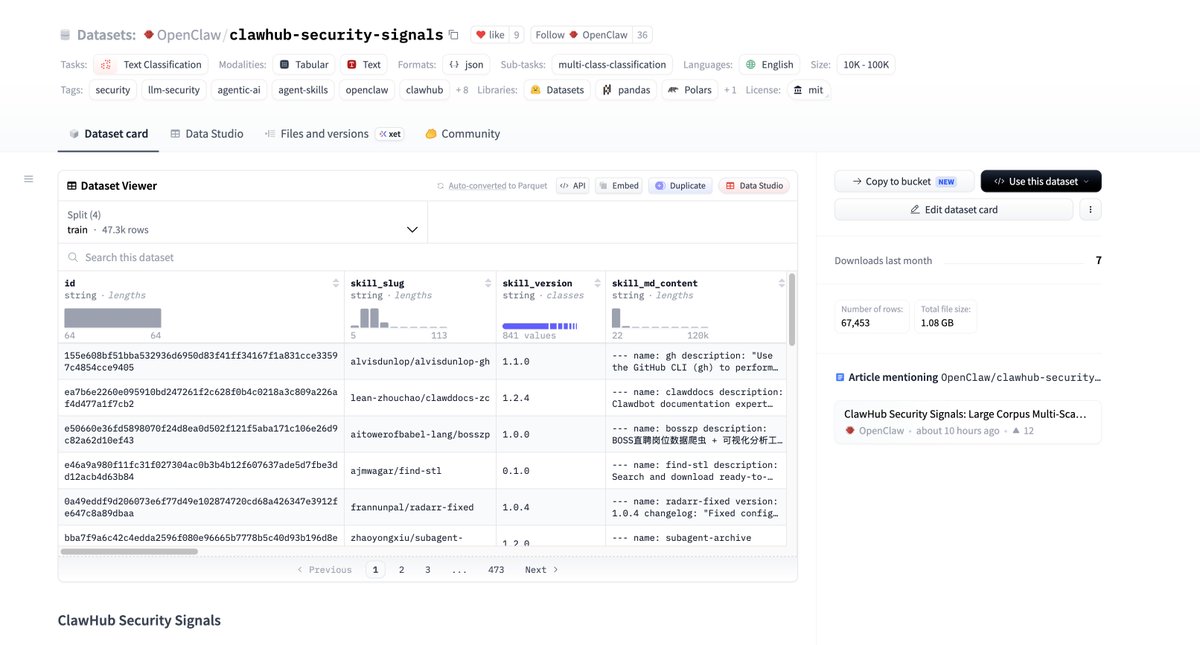Open the alvisdunlop/alvisdunlop-gh cell
The image size is (1200, 645).
pos(420,361)
